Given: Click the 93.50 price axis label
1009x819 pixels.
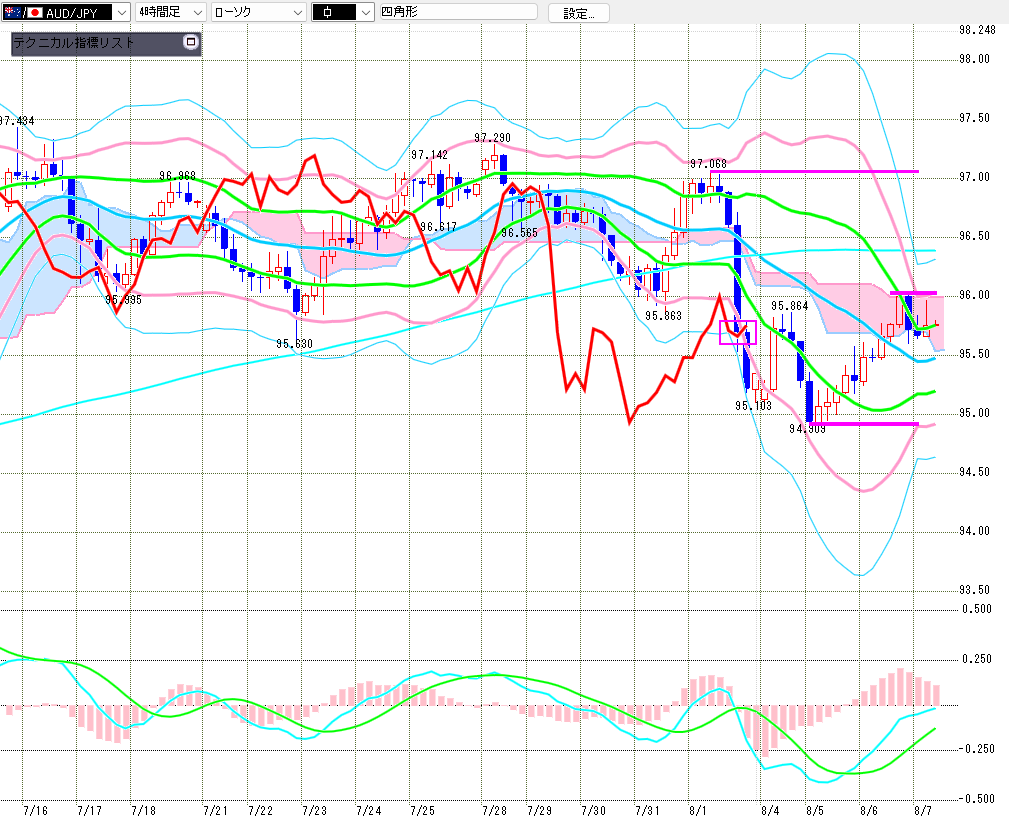Looking at the screenshot, I should tap(974, 589).
